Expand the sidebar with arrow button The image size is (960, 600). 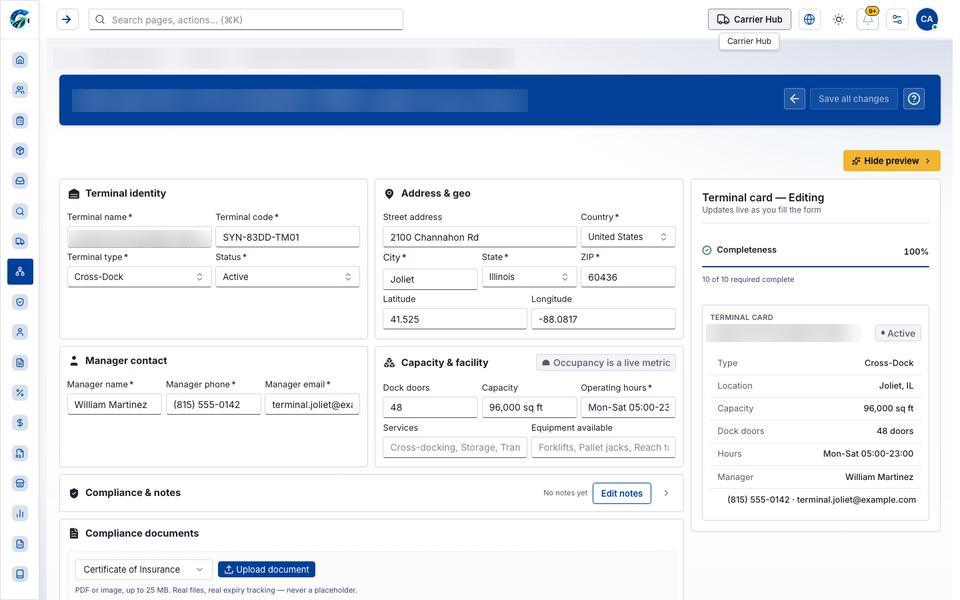(x=67, y=19)
